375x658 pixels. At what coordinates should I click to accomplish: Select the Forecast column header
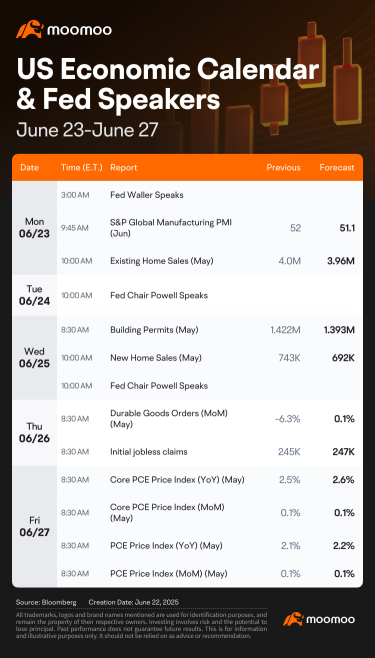pos(337,167)
